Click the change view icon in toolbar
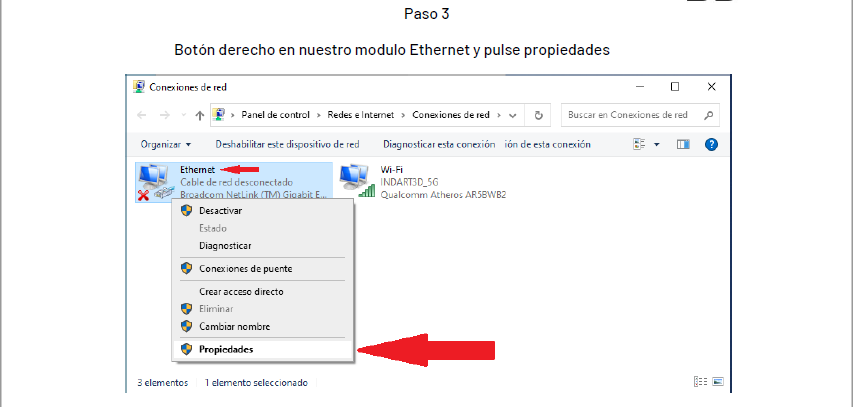 (639, 144)
